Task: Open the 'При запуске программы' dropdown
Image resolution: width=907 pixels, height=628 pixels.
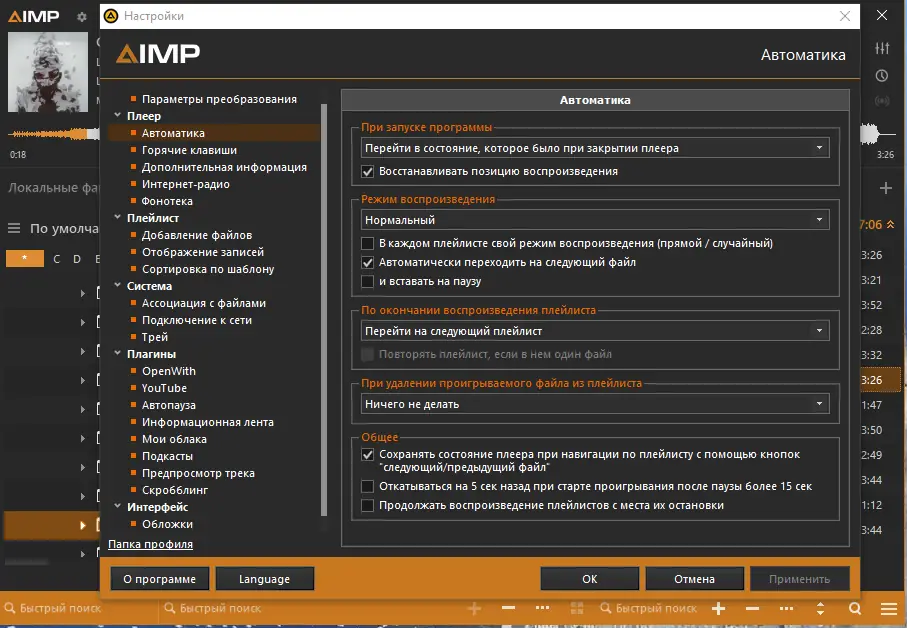Action: click(x=597, y=145)
